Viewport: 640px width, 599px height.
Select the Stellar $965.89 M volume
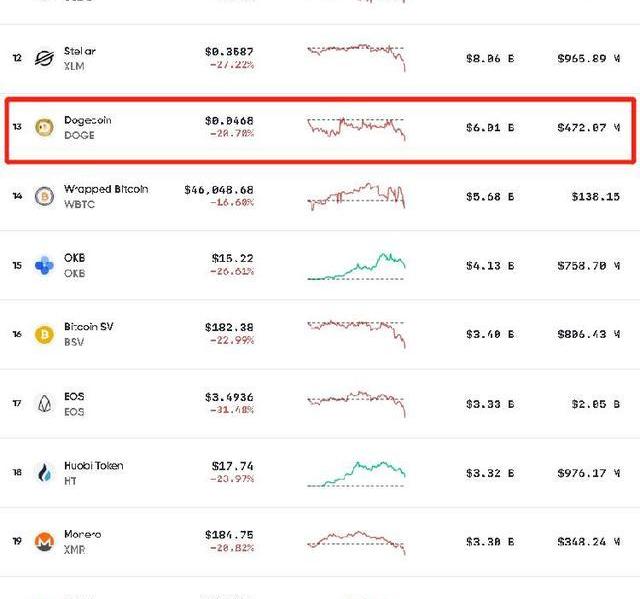click(x=589, y=59)
